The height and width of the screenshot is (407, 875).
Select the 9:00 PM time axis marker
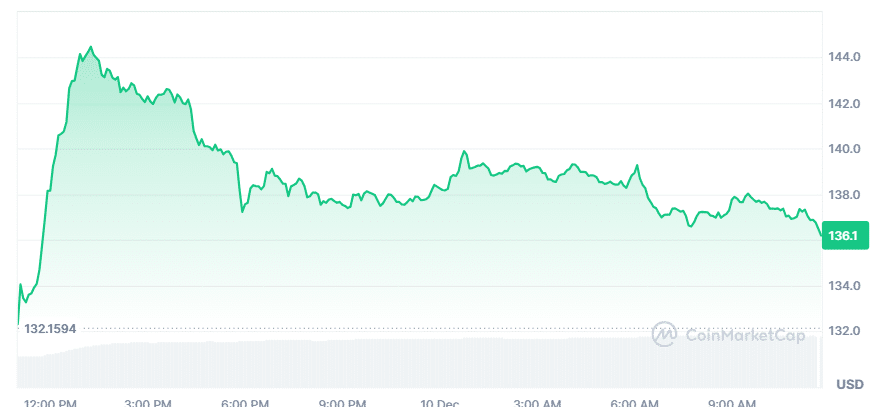point(342,403)
